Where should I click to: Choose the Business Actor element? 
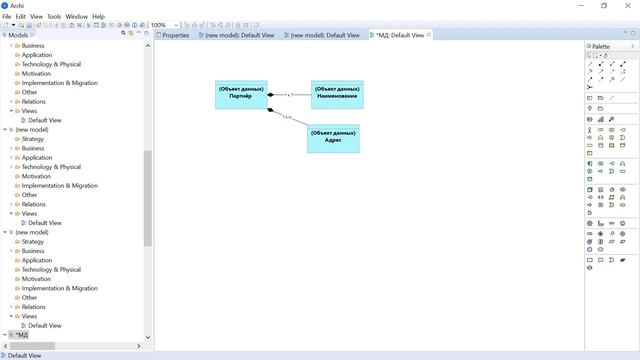point(590,130)
